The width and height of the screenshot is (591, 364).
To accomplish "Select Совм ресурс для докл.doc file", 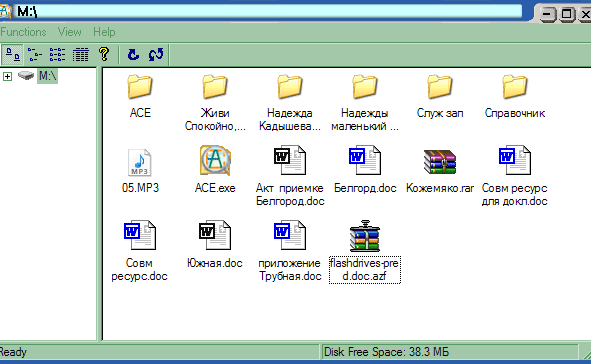I will (514, 176).
